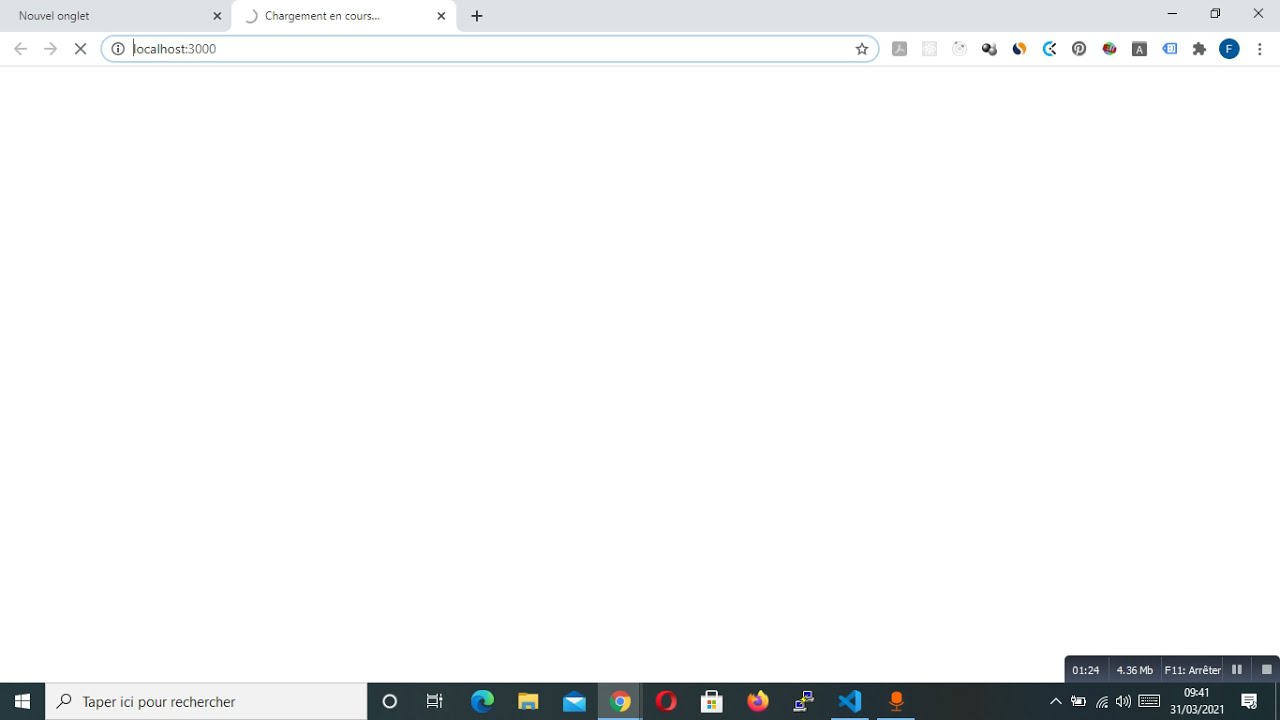Close the Nouvel onglet tab
The width and height of the screenshot is (1280, 720).
click(x=217, y=16)
